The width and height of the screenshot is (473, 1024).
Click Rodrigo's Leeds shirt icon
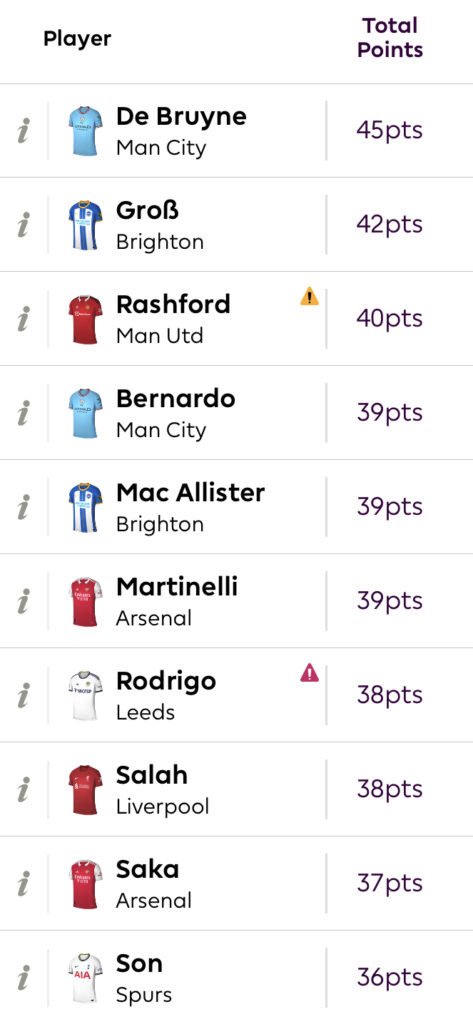[x=86, y=696]
